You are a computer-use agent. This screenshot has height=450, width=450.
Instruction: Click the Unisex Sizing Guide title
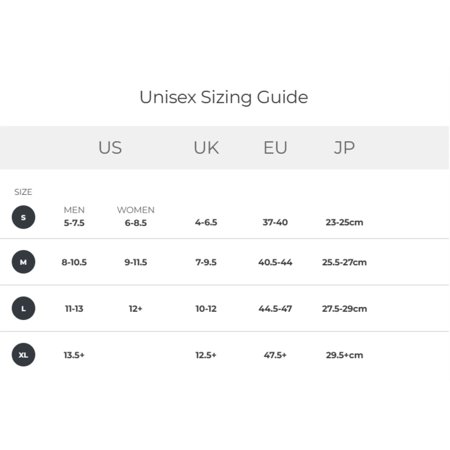coord(224,97)
